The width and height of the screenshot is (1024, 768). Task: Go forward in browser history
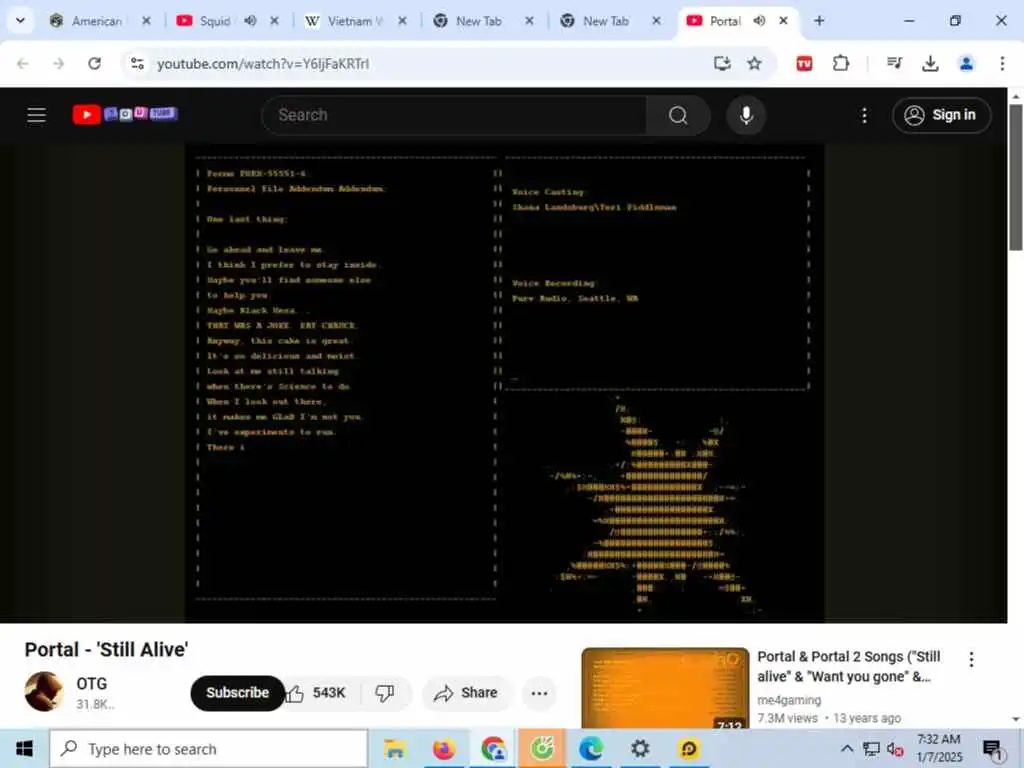click(x=59, y=63)
